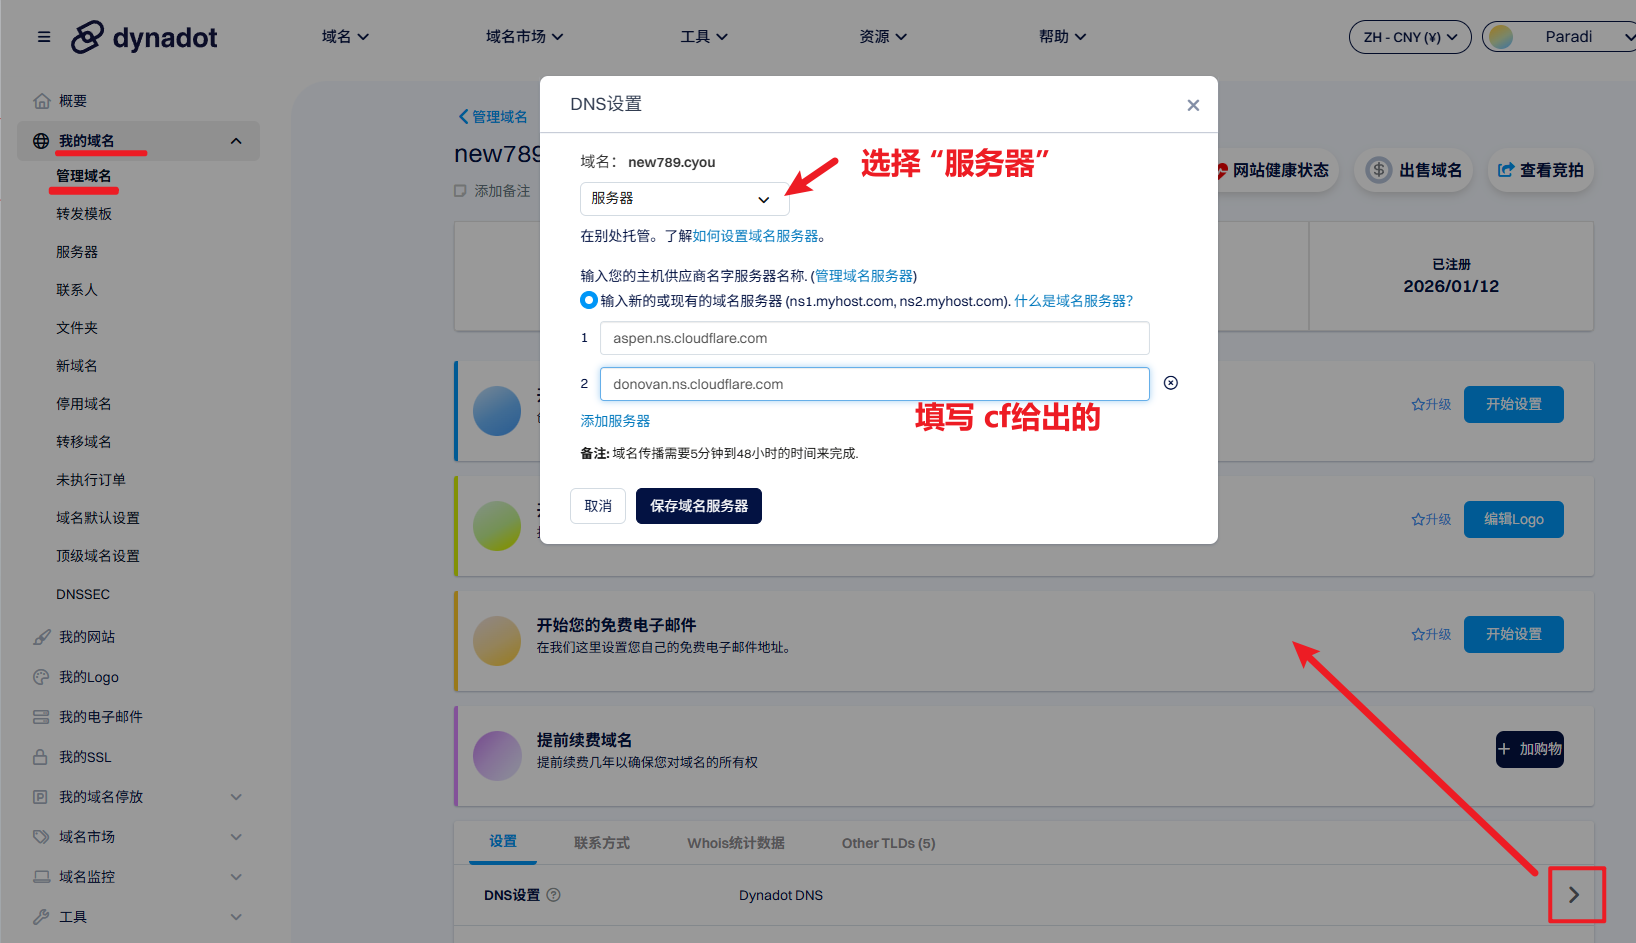Click the 我的网站 rocket icon

(x=41, y=637)
